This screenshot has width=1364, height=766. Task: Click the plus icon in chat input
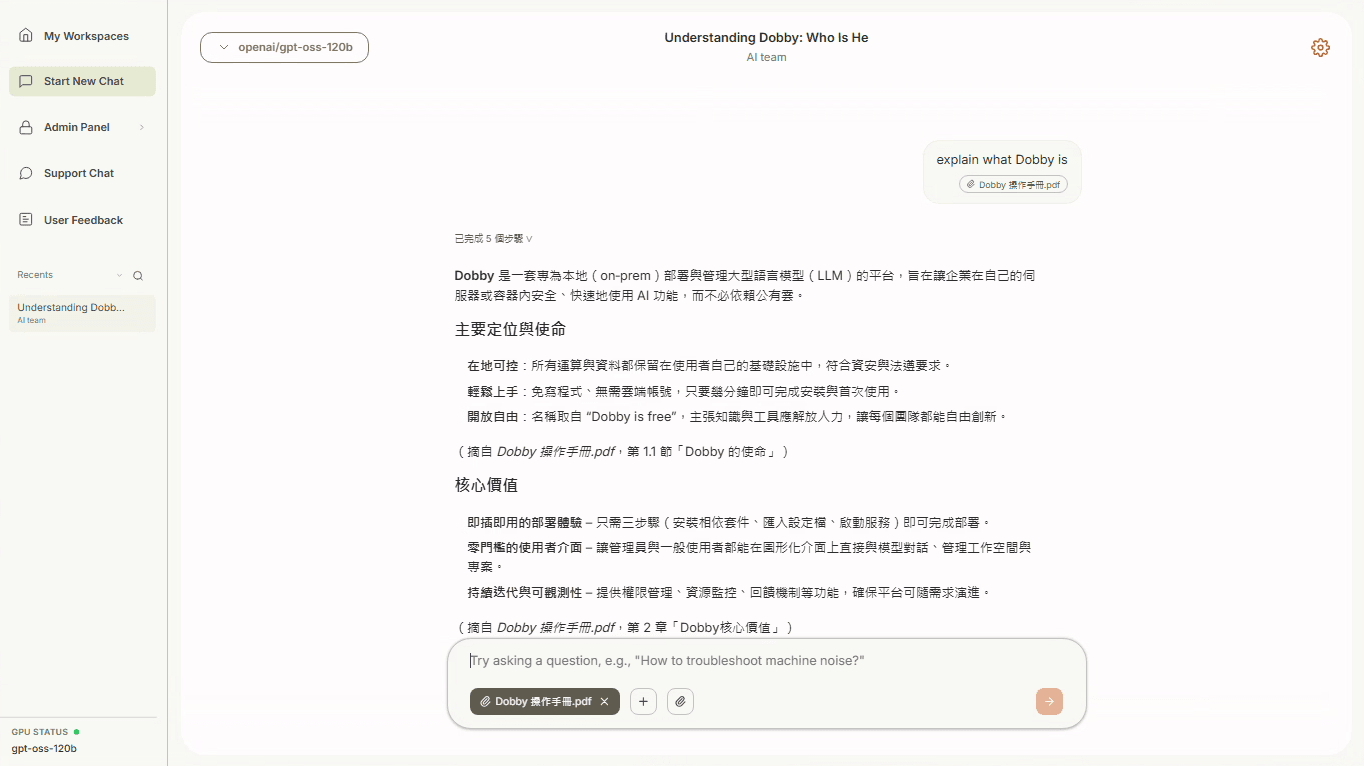[x=643, y=702]
